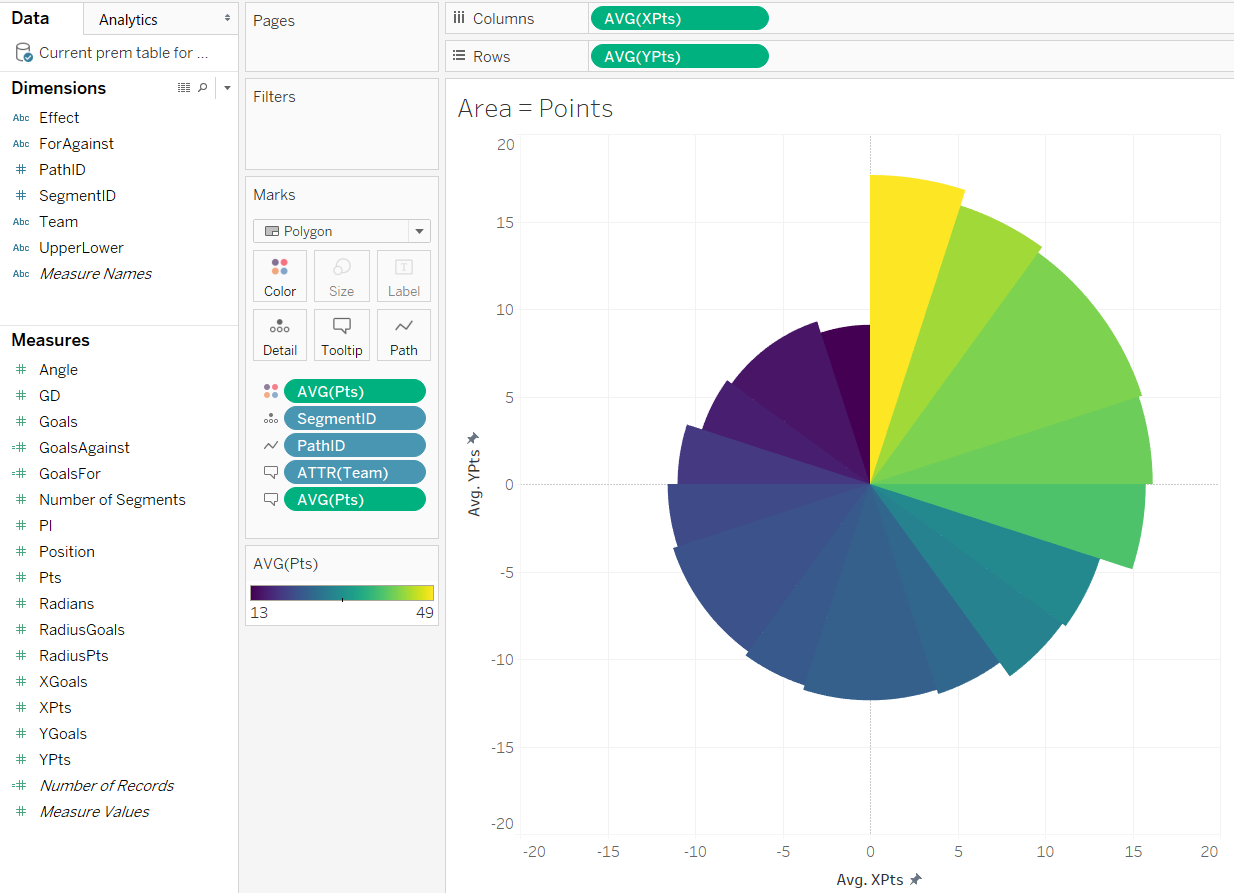The width and height of the screenshot is (1234, 894).
Task: Click the AVG(YPts) pill on Rows
Action: 680,56
